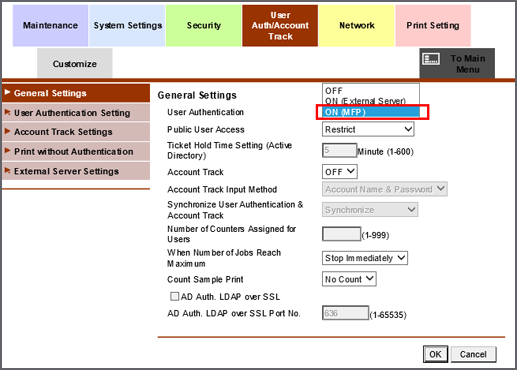Open User Authentication Setting in sidebar
This screenshot has width=517, height=370.
[76, 113]
